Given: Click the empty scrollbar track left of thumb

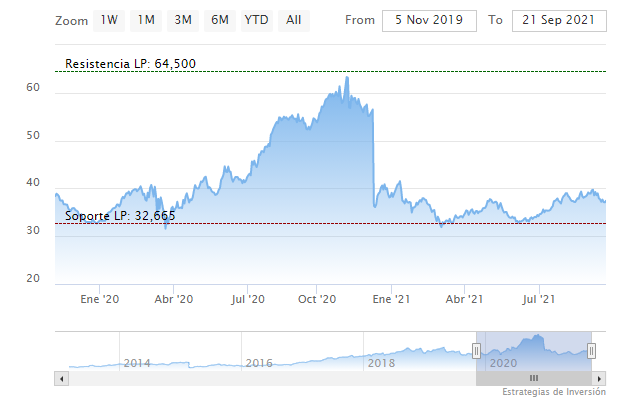Looking at the screenshot, I should [270, 378].
